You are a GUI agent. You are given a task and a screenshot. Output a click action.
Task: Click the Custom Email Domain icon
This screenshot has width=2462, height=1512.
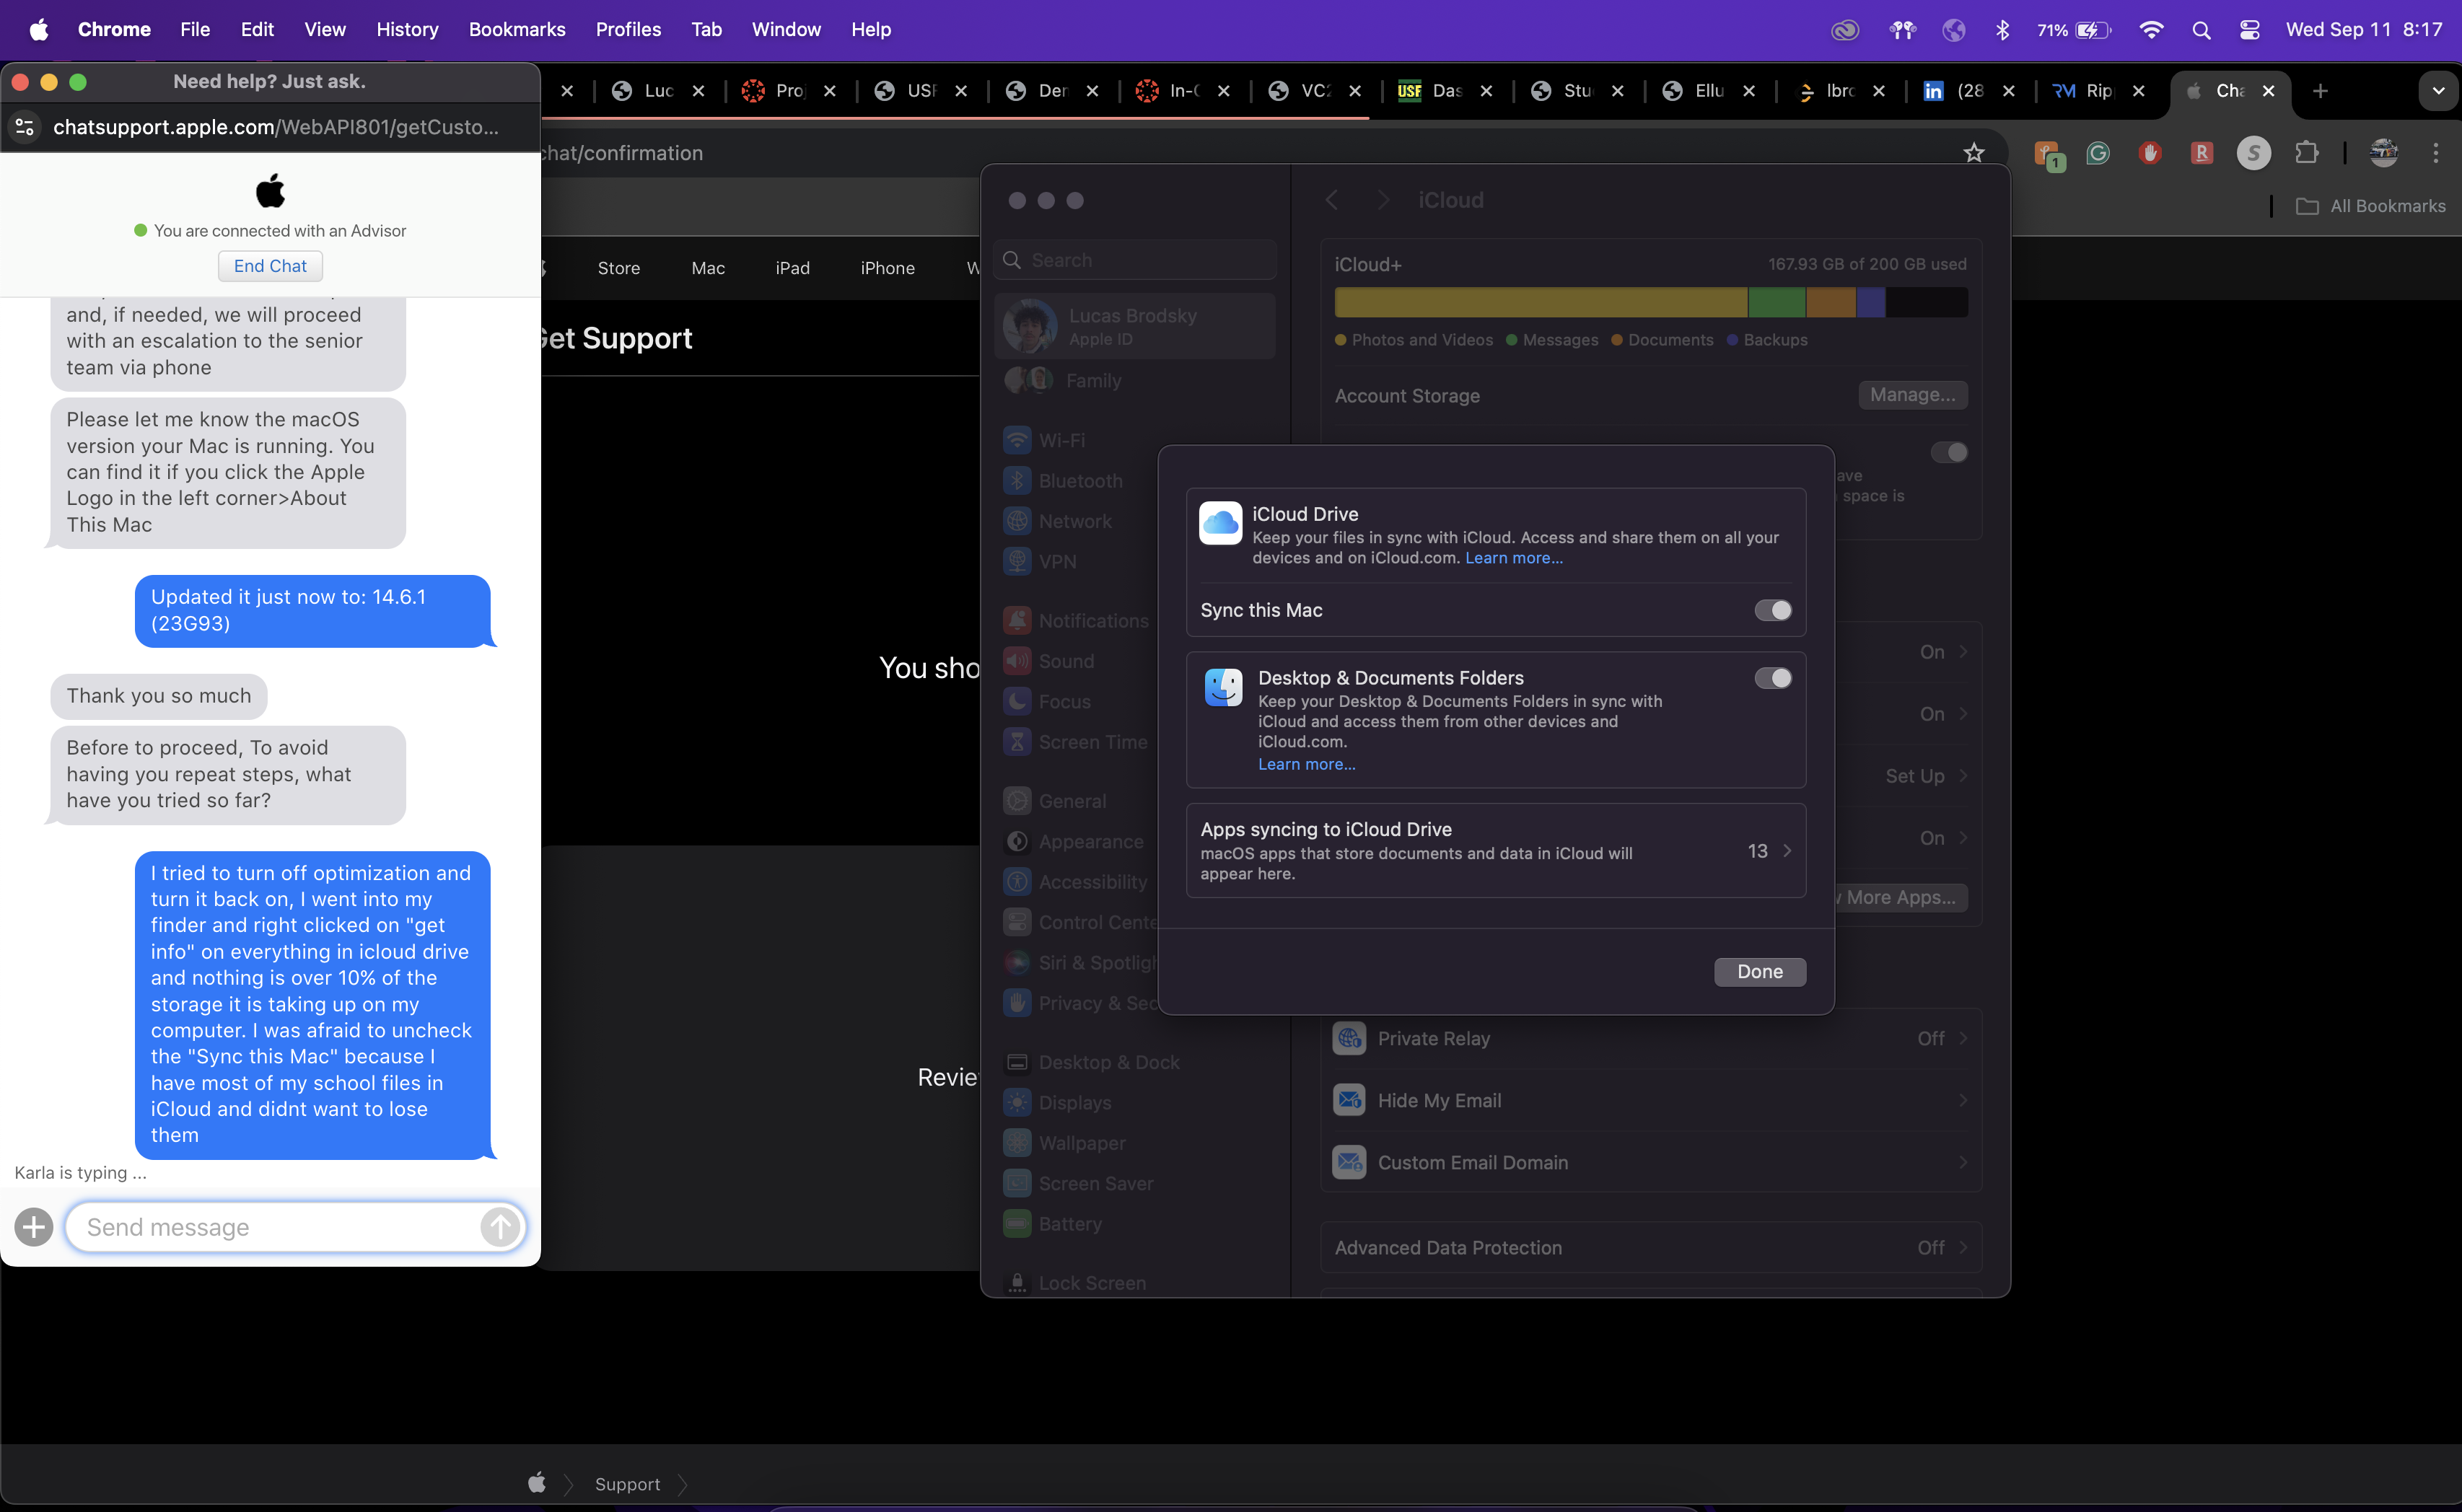pos(1349,1163)
